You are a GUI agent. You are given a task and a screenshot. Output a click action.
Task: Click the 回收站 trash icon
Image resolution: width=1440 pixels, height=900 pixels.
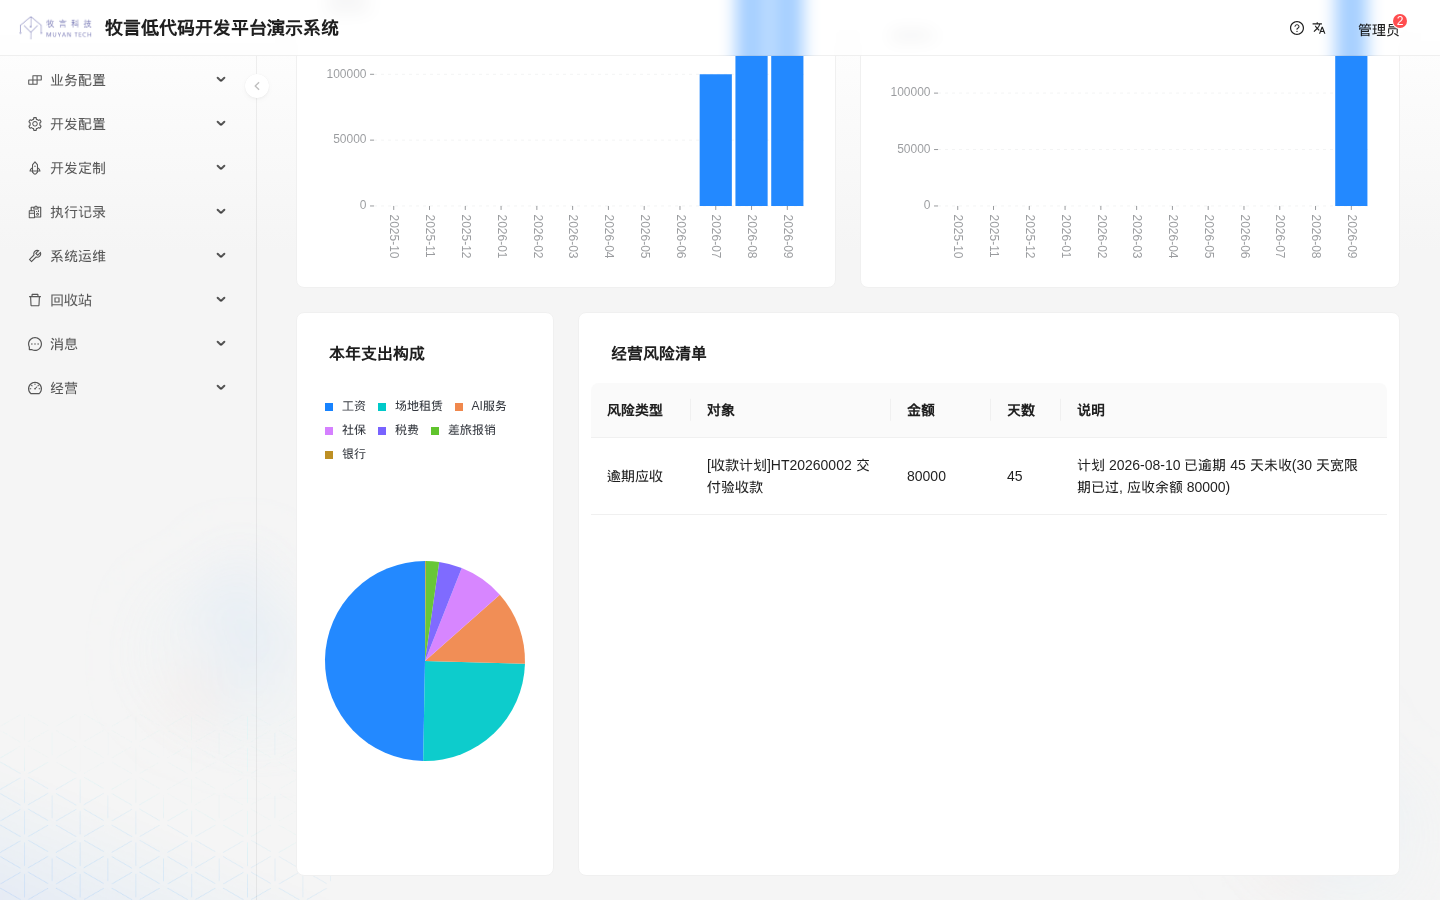[35, 300]
